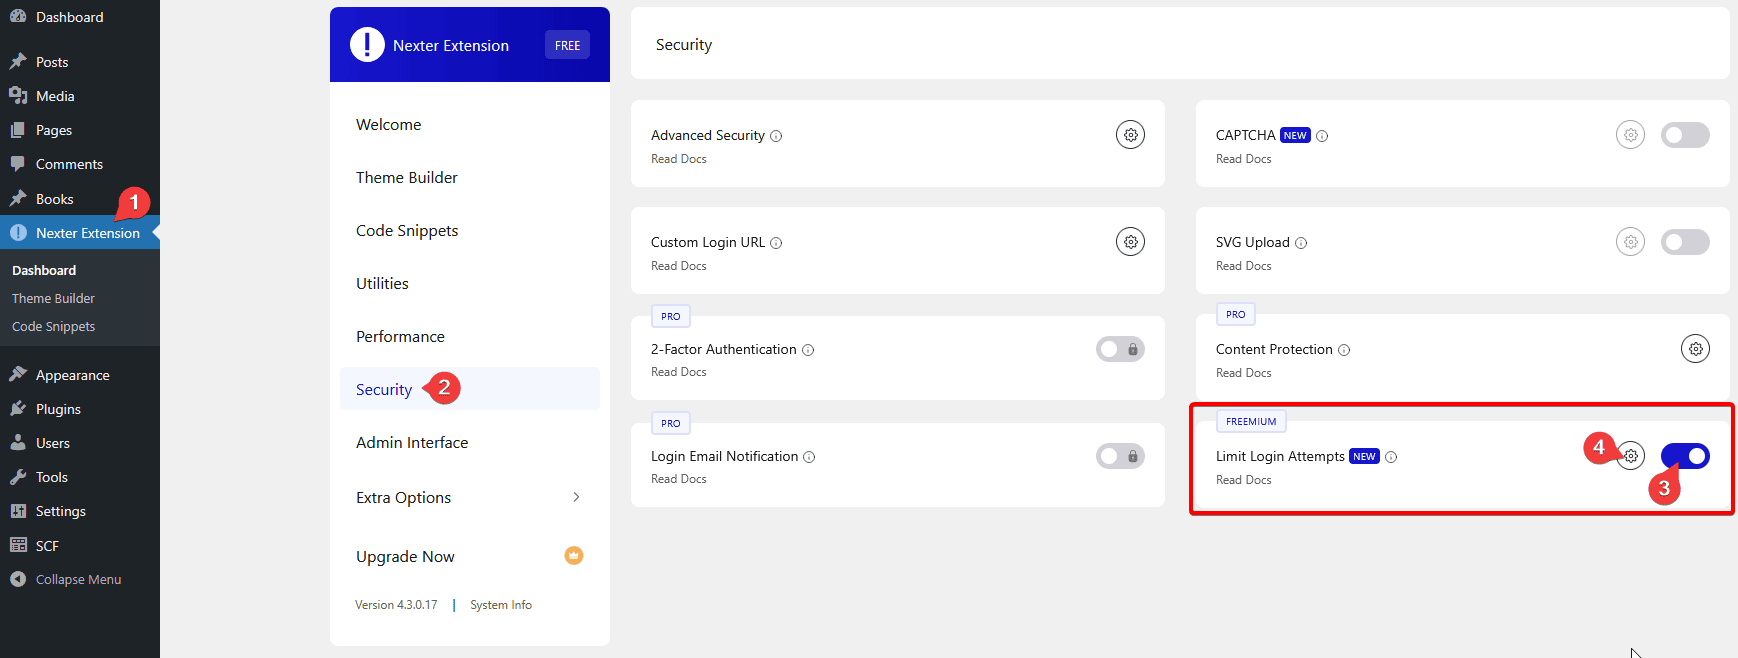Click the Dashboard gauge icon in WordPress sidebar

click(x=18, y=17)
